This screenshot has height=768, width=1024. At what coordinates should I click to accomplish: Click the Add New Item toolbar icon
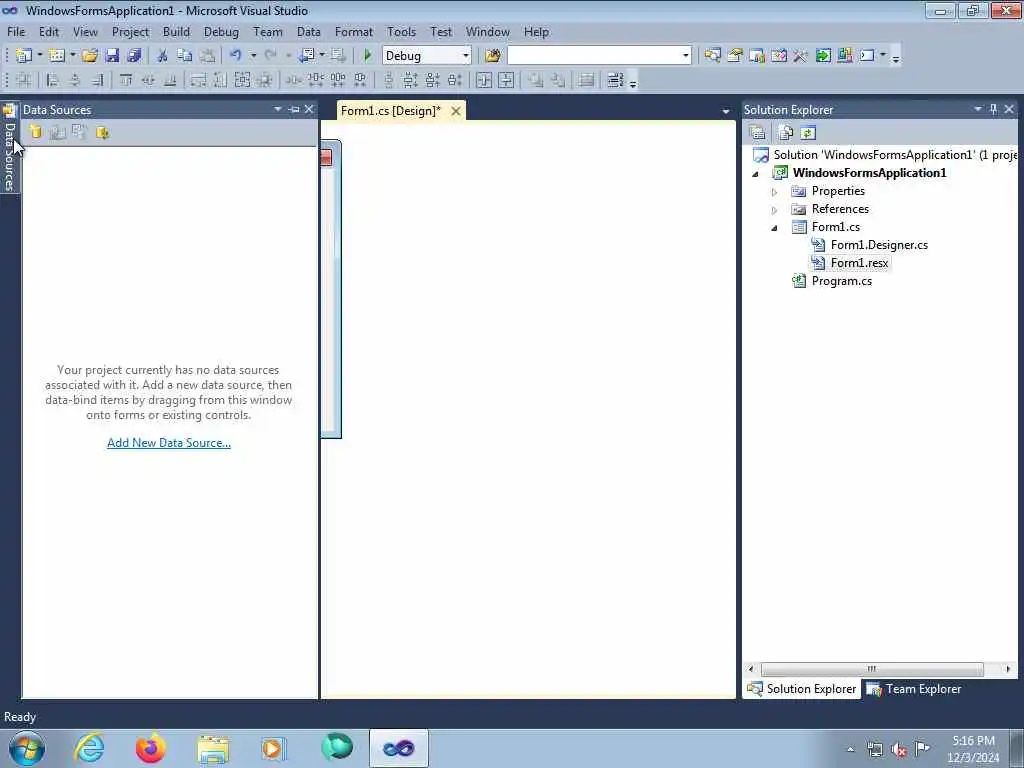(57, 56)
